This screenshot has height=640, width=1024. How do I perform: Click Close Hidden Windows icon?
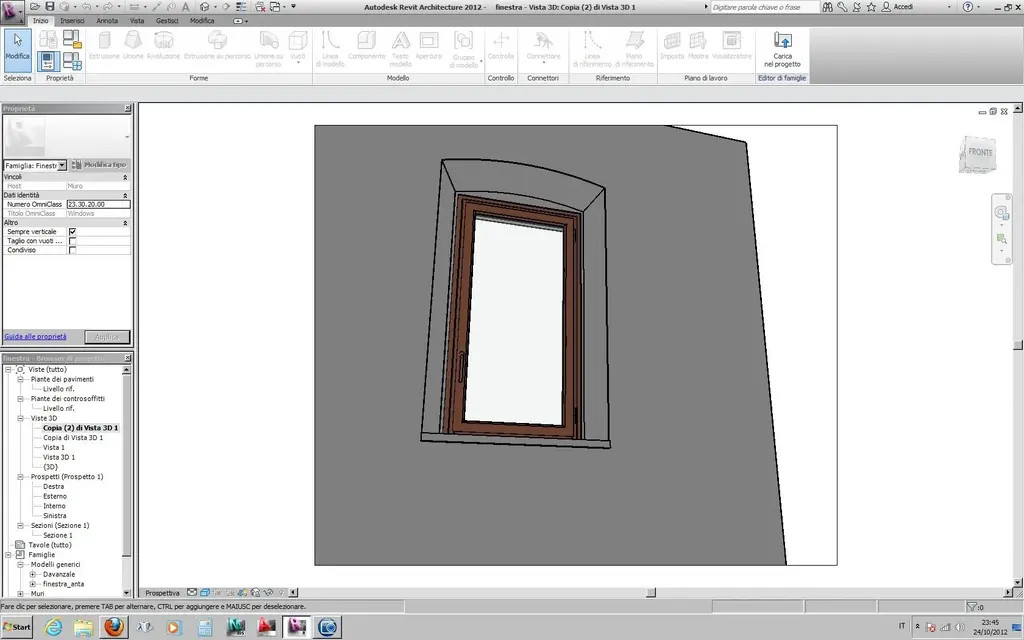[260, 7]
